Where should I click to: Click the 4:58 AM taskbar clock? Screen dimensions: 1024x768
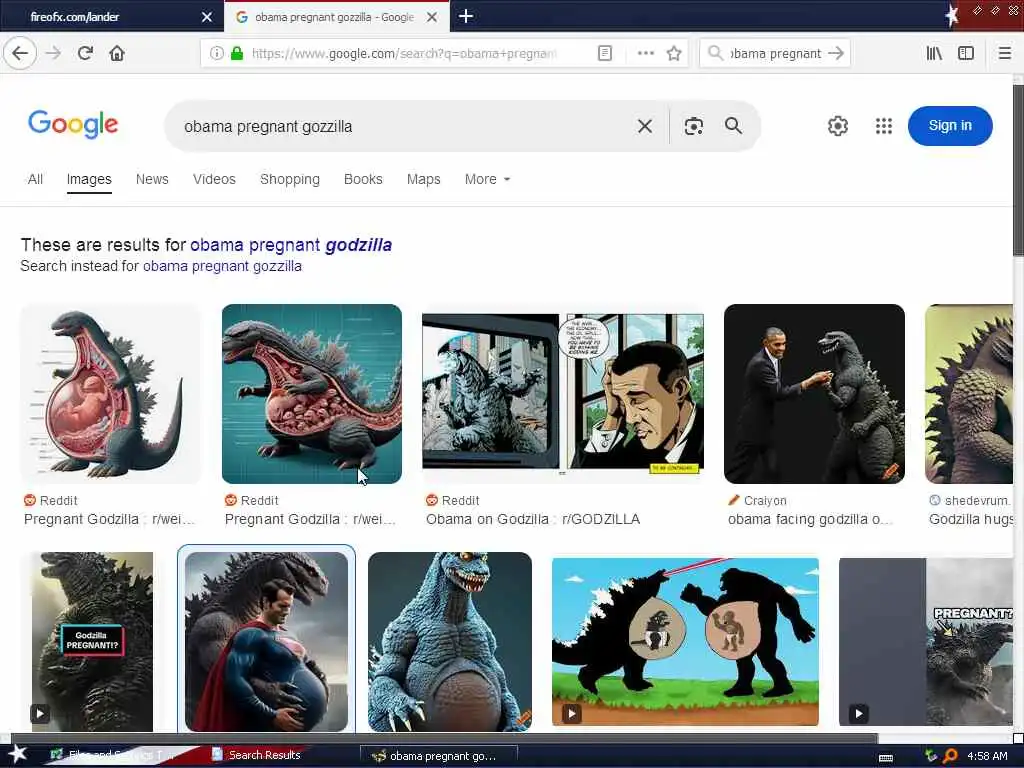(987, 756)
